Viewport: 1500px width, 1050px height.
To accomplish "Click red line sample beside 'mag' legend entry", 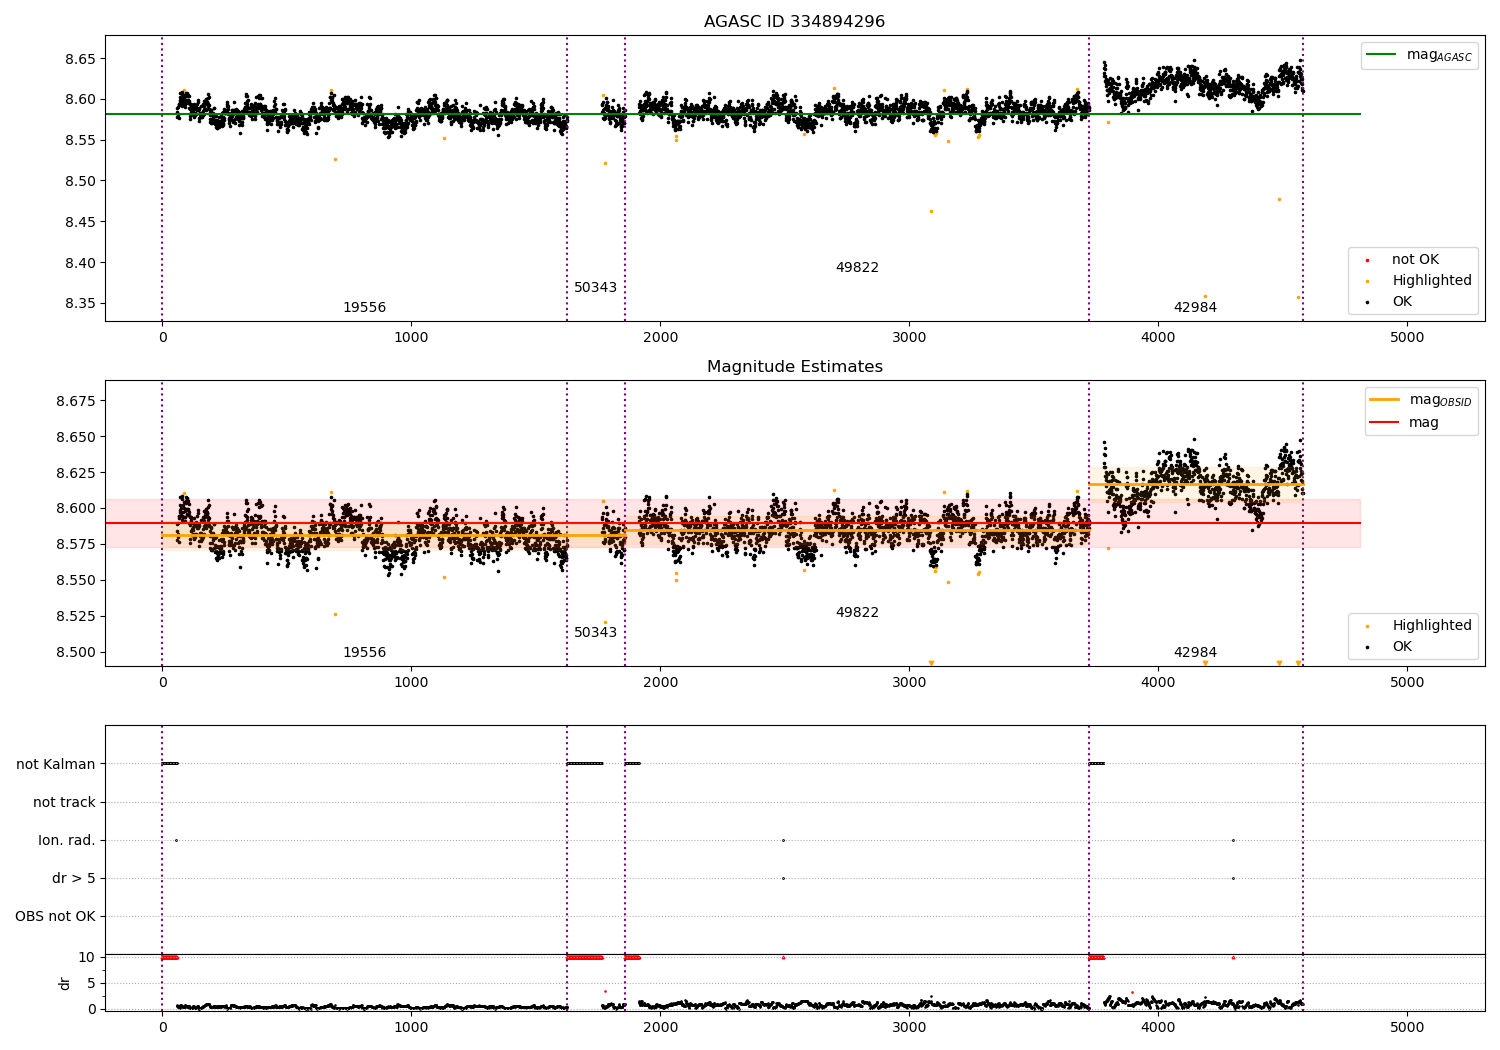I will [1384, 423].
